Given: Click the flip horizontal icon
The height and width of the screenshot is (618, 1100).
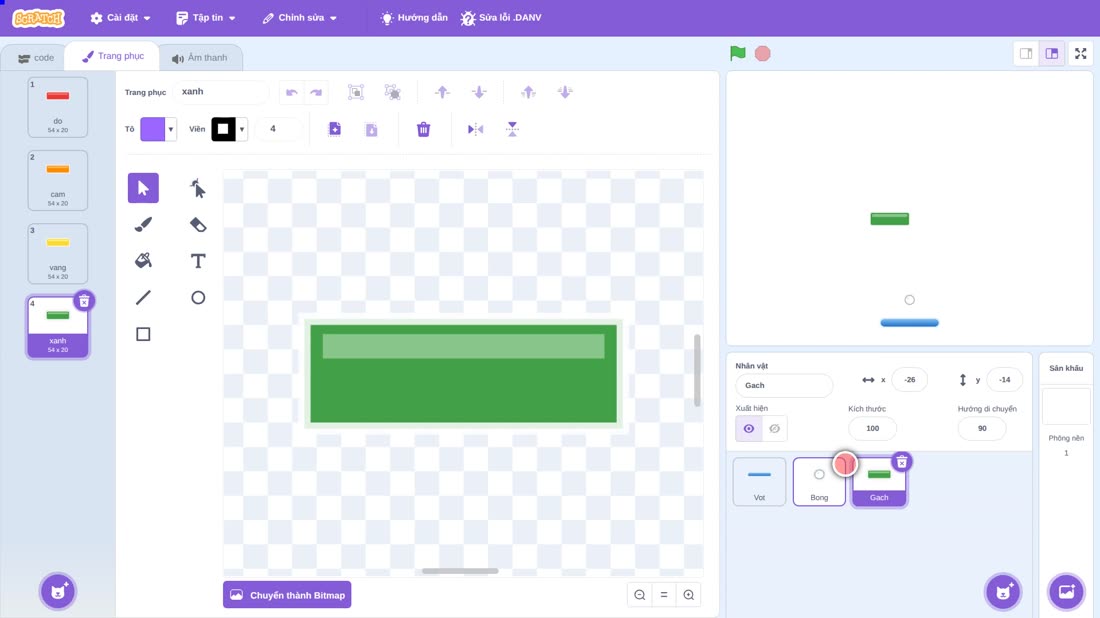Looking at the screenshot, I should [x=475, y=129].
